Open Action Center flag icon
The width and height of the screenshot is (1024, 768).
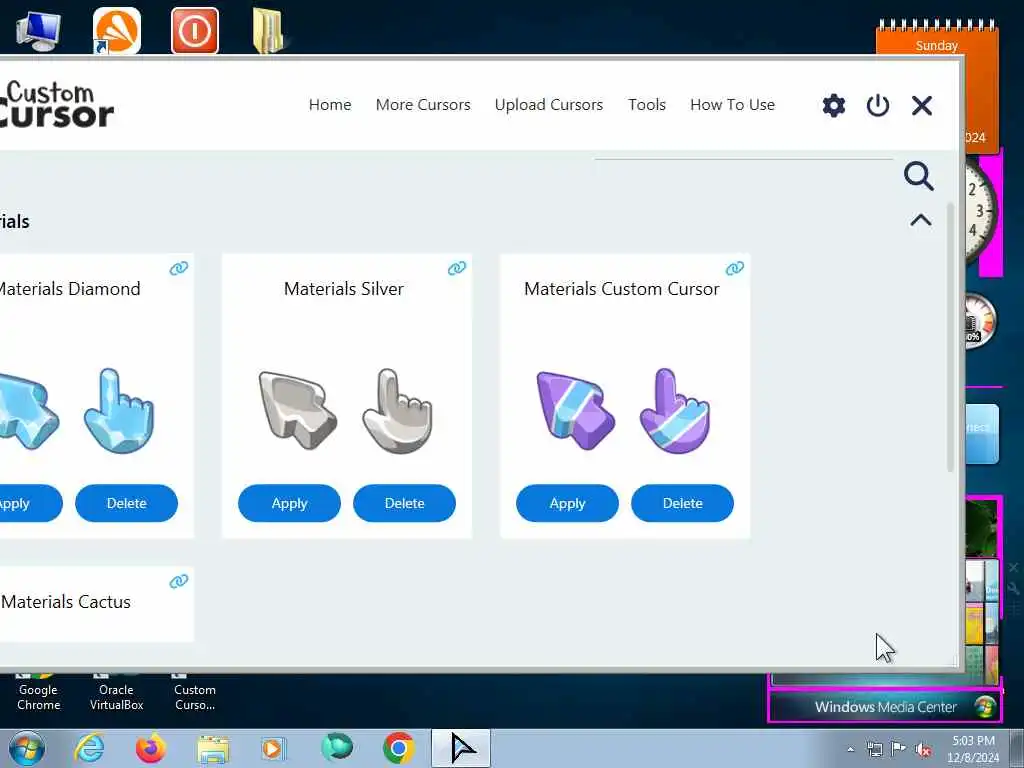899,749
